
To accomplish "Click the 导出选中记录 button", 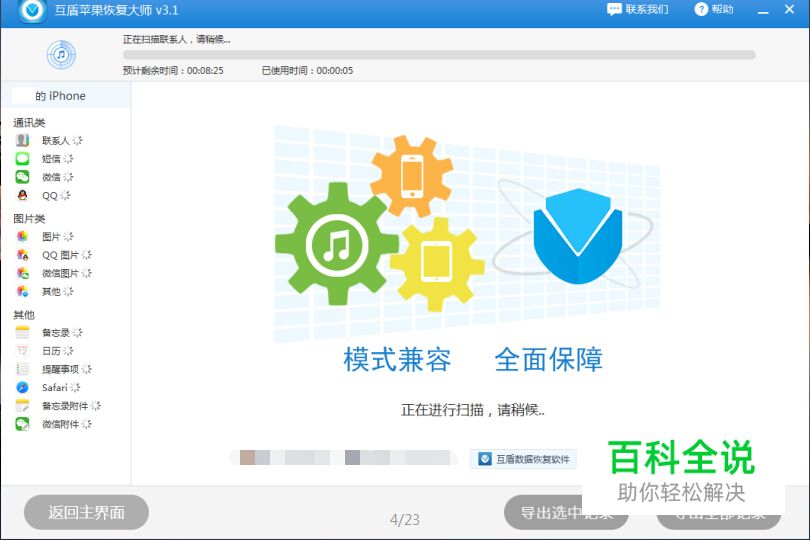I will point(566,512).
